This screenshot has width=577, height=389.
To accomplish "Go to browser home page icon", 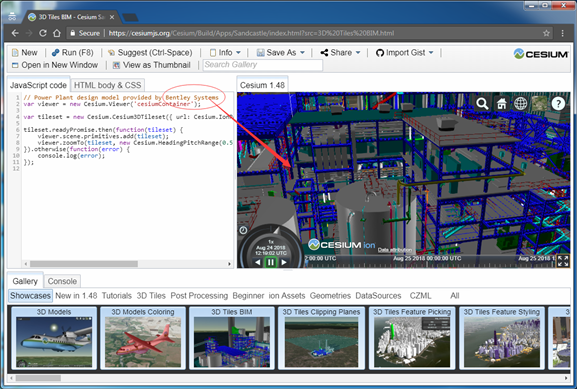I will (x=57, y=33).
